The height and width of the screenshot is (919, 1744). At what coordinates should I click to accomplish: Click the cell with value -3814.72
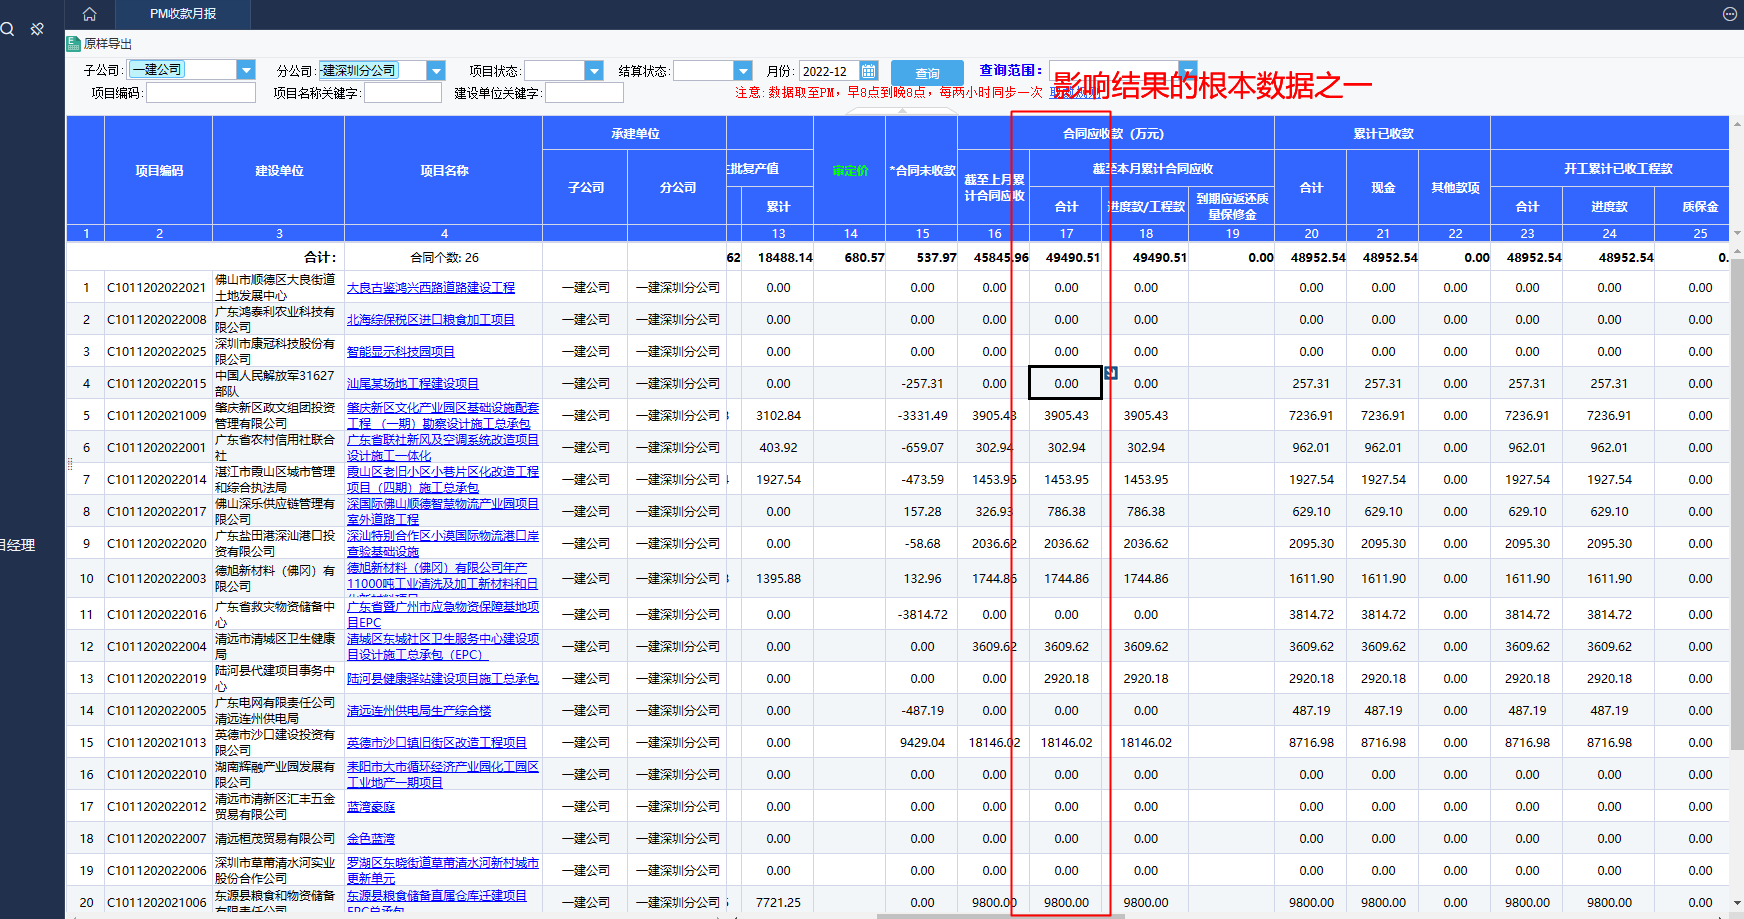[x=922, y=614]
